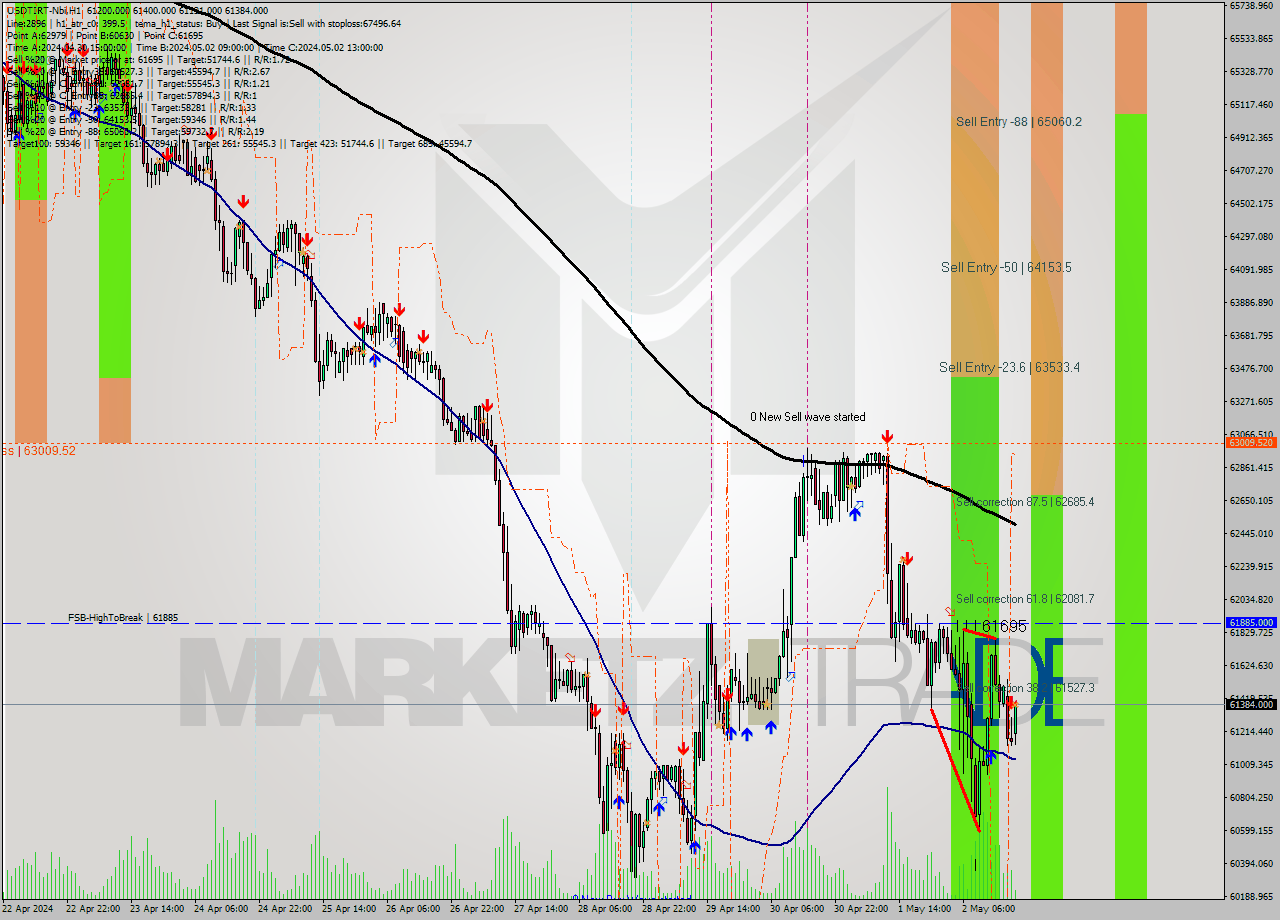Viewport: 1280px width, 920px height.
Task: Select the 'Sell Entry -88 | 65060.2' label
Action: pos(1020,122)
